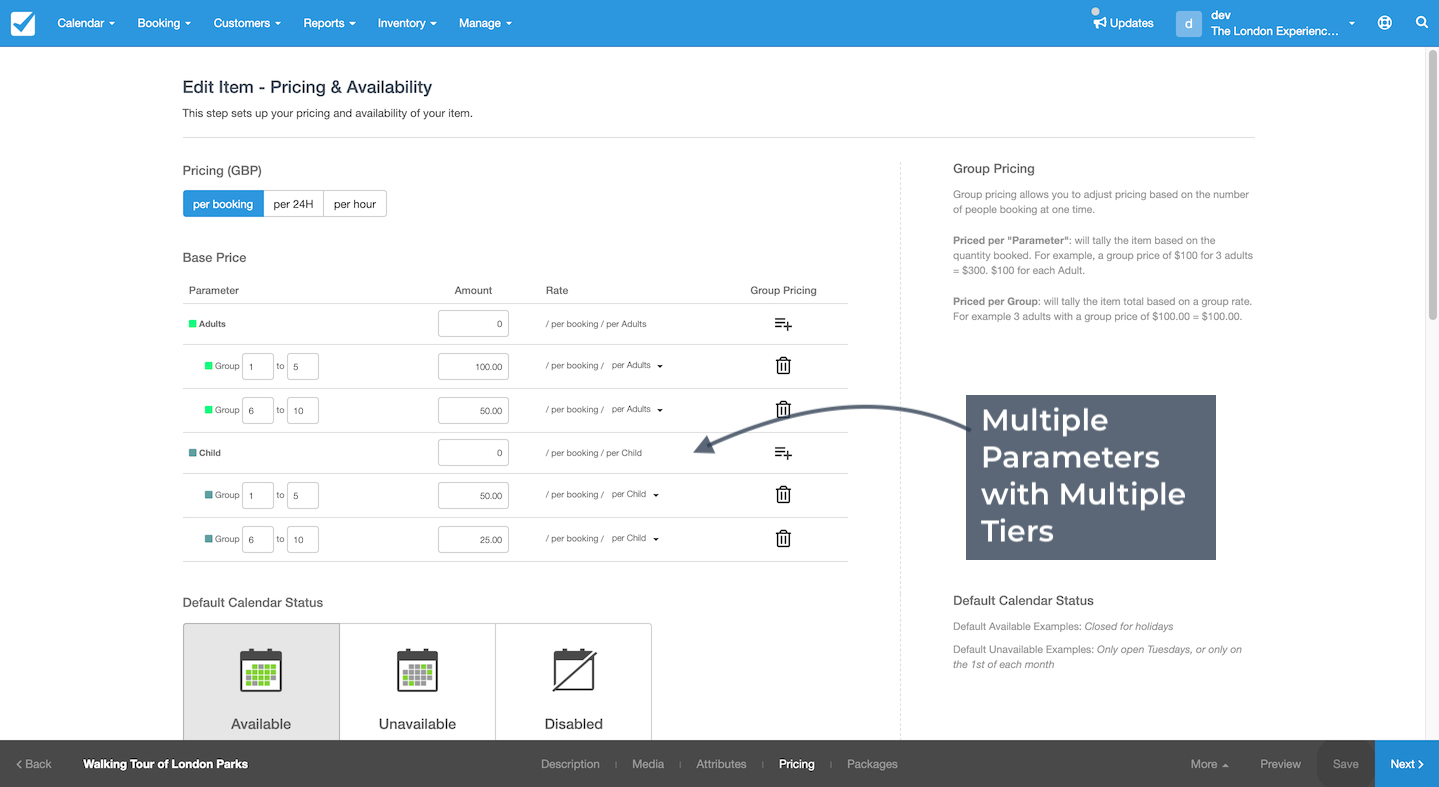The height and width of the screenshot is (787, 1439).
Task: Go to the Pricing step
Action: [797, 764]
